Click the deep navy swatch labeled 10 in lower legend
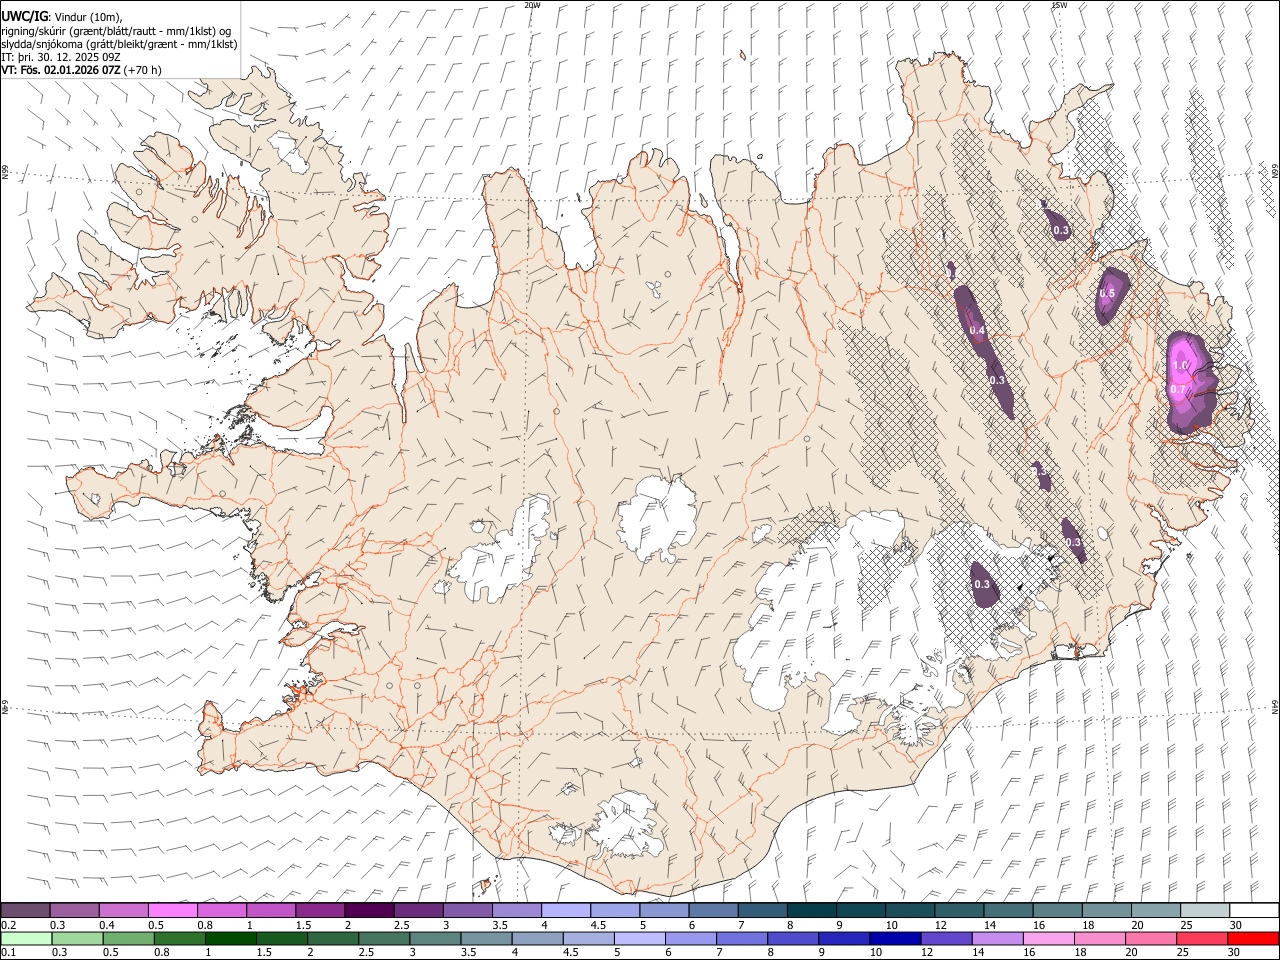Viewport: 1280px width, 960px height. [894, 938]
